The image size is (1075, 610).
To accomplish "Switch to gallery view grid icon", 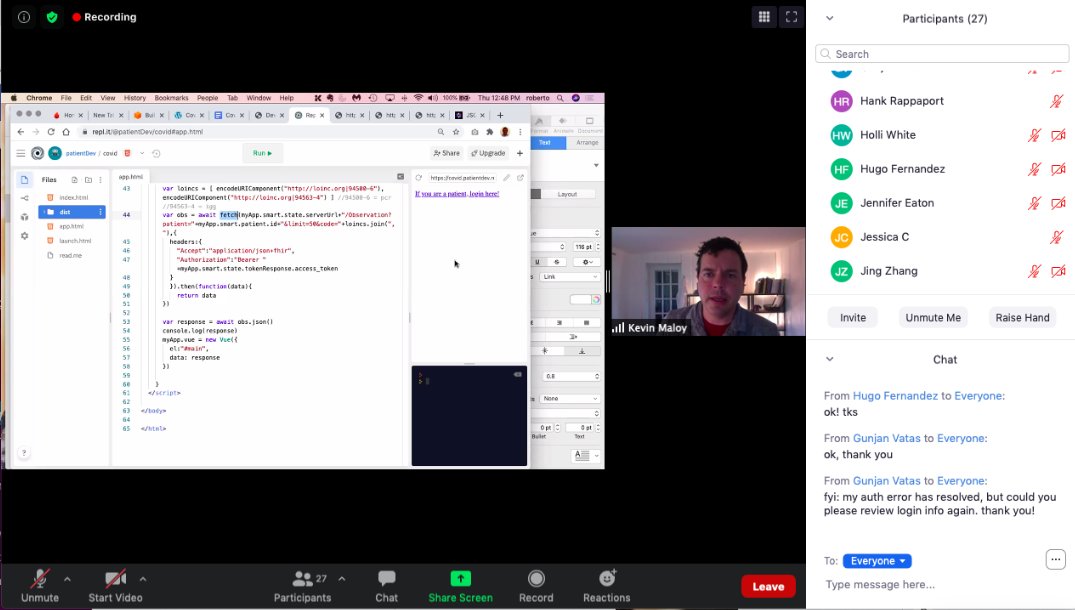I will pos(764,17).
